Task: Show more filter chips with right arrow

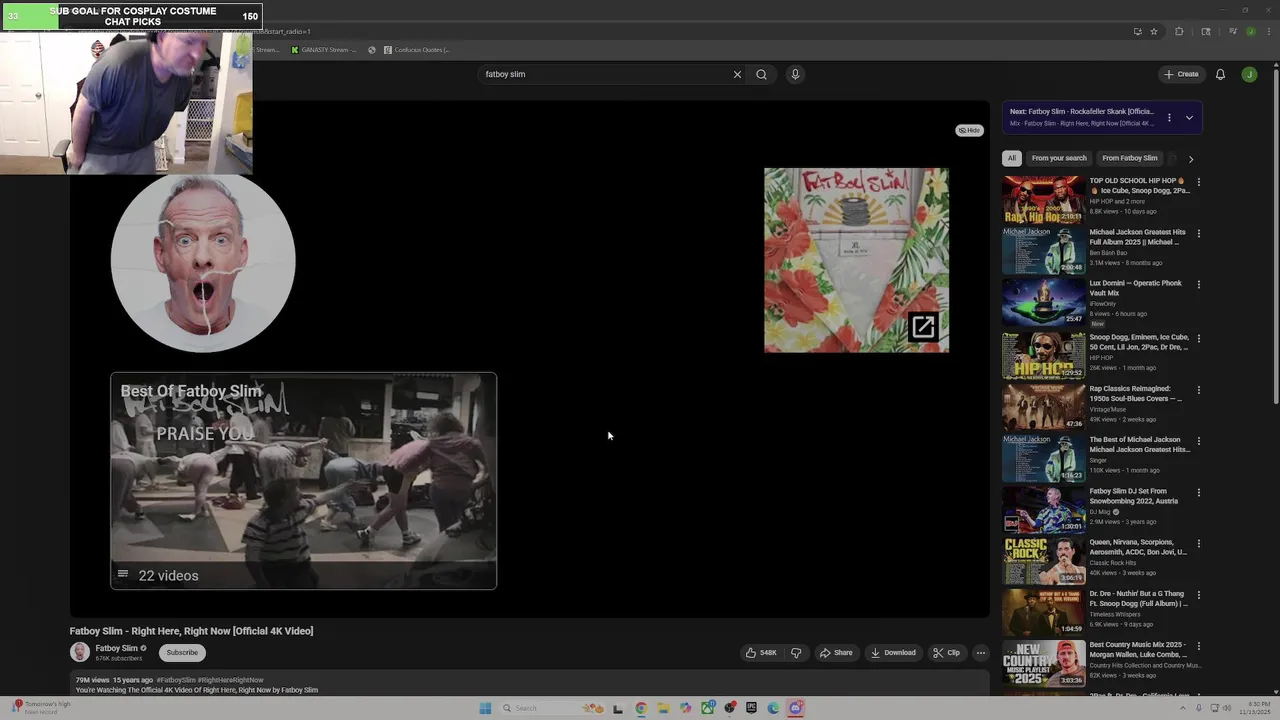Action: pos(1190,159)
